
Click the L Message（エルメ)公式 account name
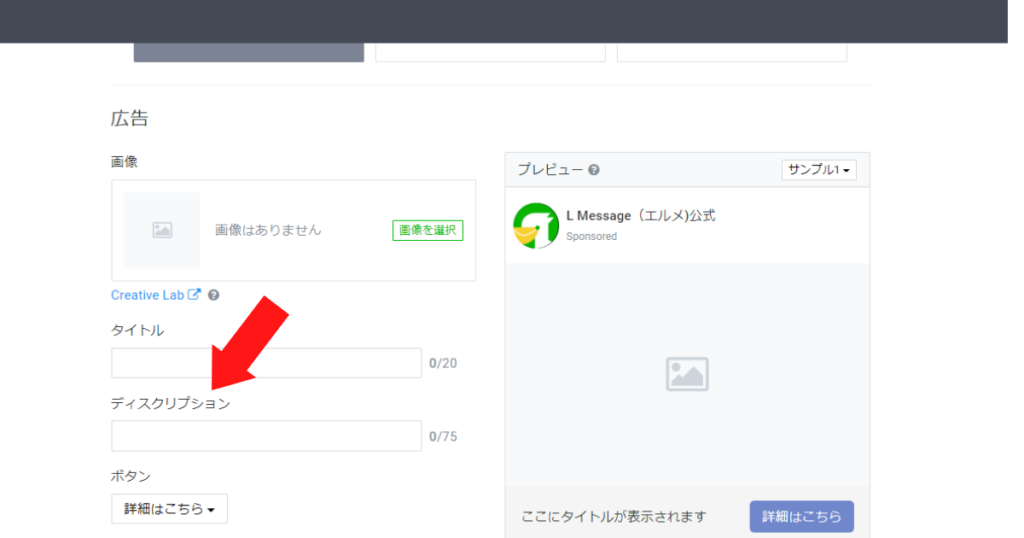coord(641,215)
